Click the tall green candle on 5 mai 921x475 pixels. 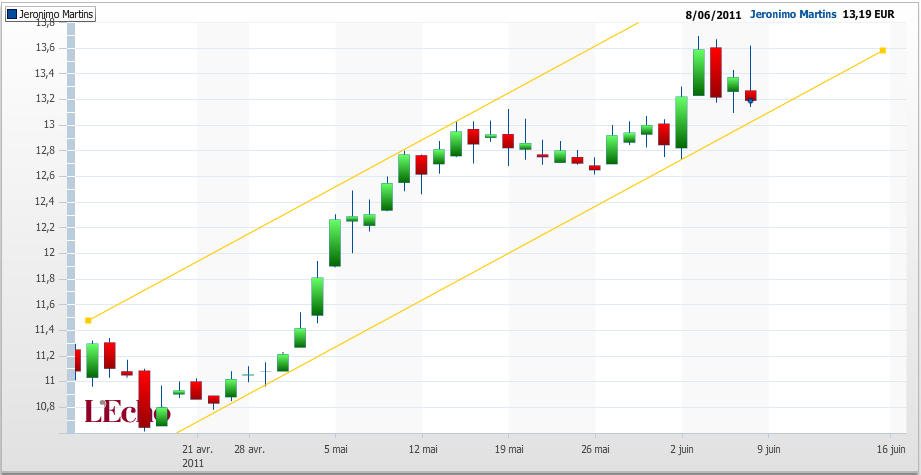(335, 242)
